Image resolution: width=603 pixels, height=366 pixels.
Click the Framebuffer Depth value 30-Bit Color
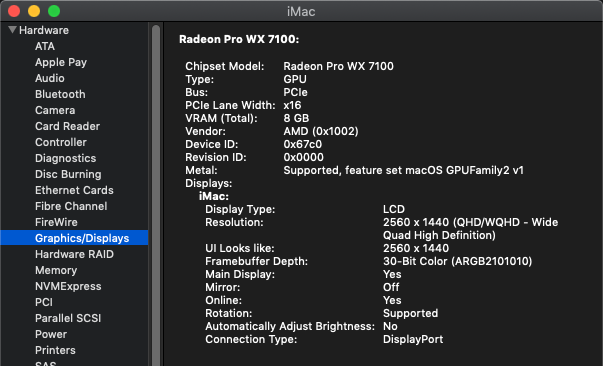click(458, 261)
